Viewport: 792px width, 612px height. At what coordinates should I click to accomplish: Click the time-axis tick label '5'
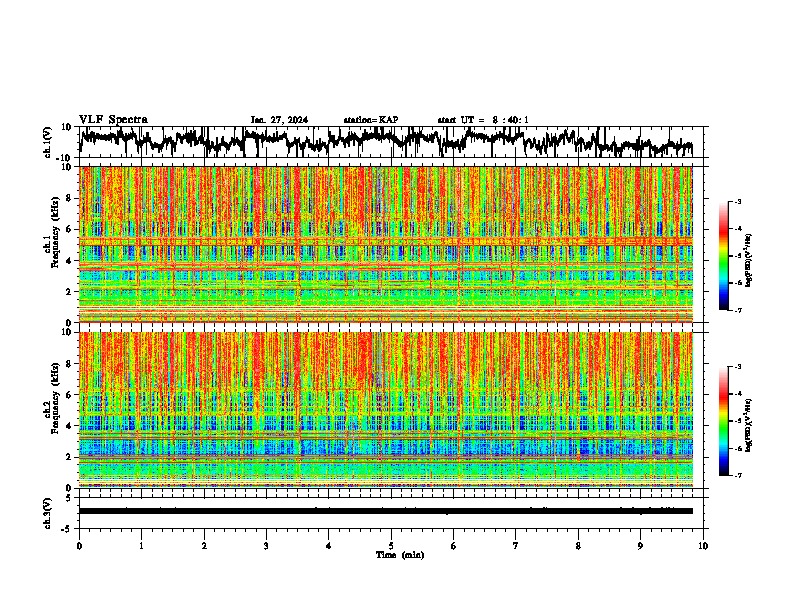[391, 546]
